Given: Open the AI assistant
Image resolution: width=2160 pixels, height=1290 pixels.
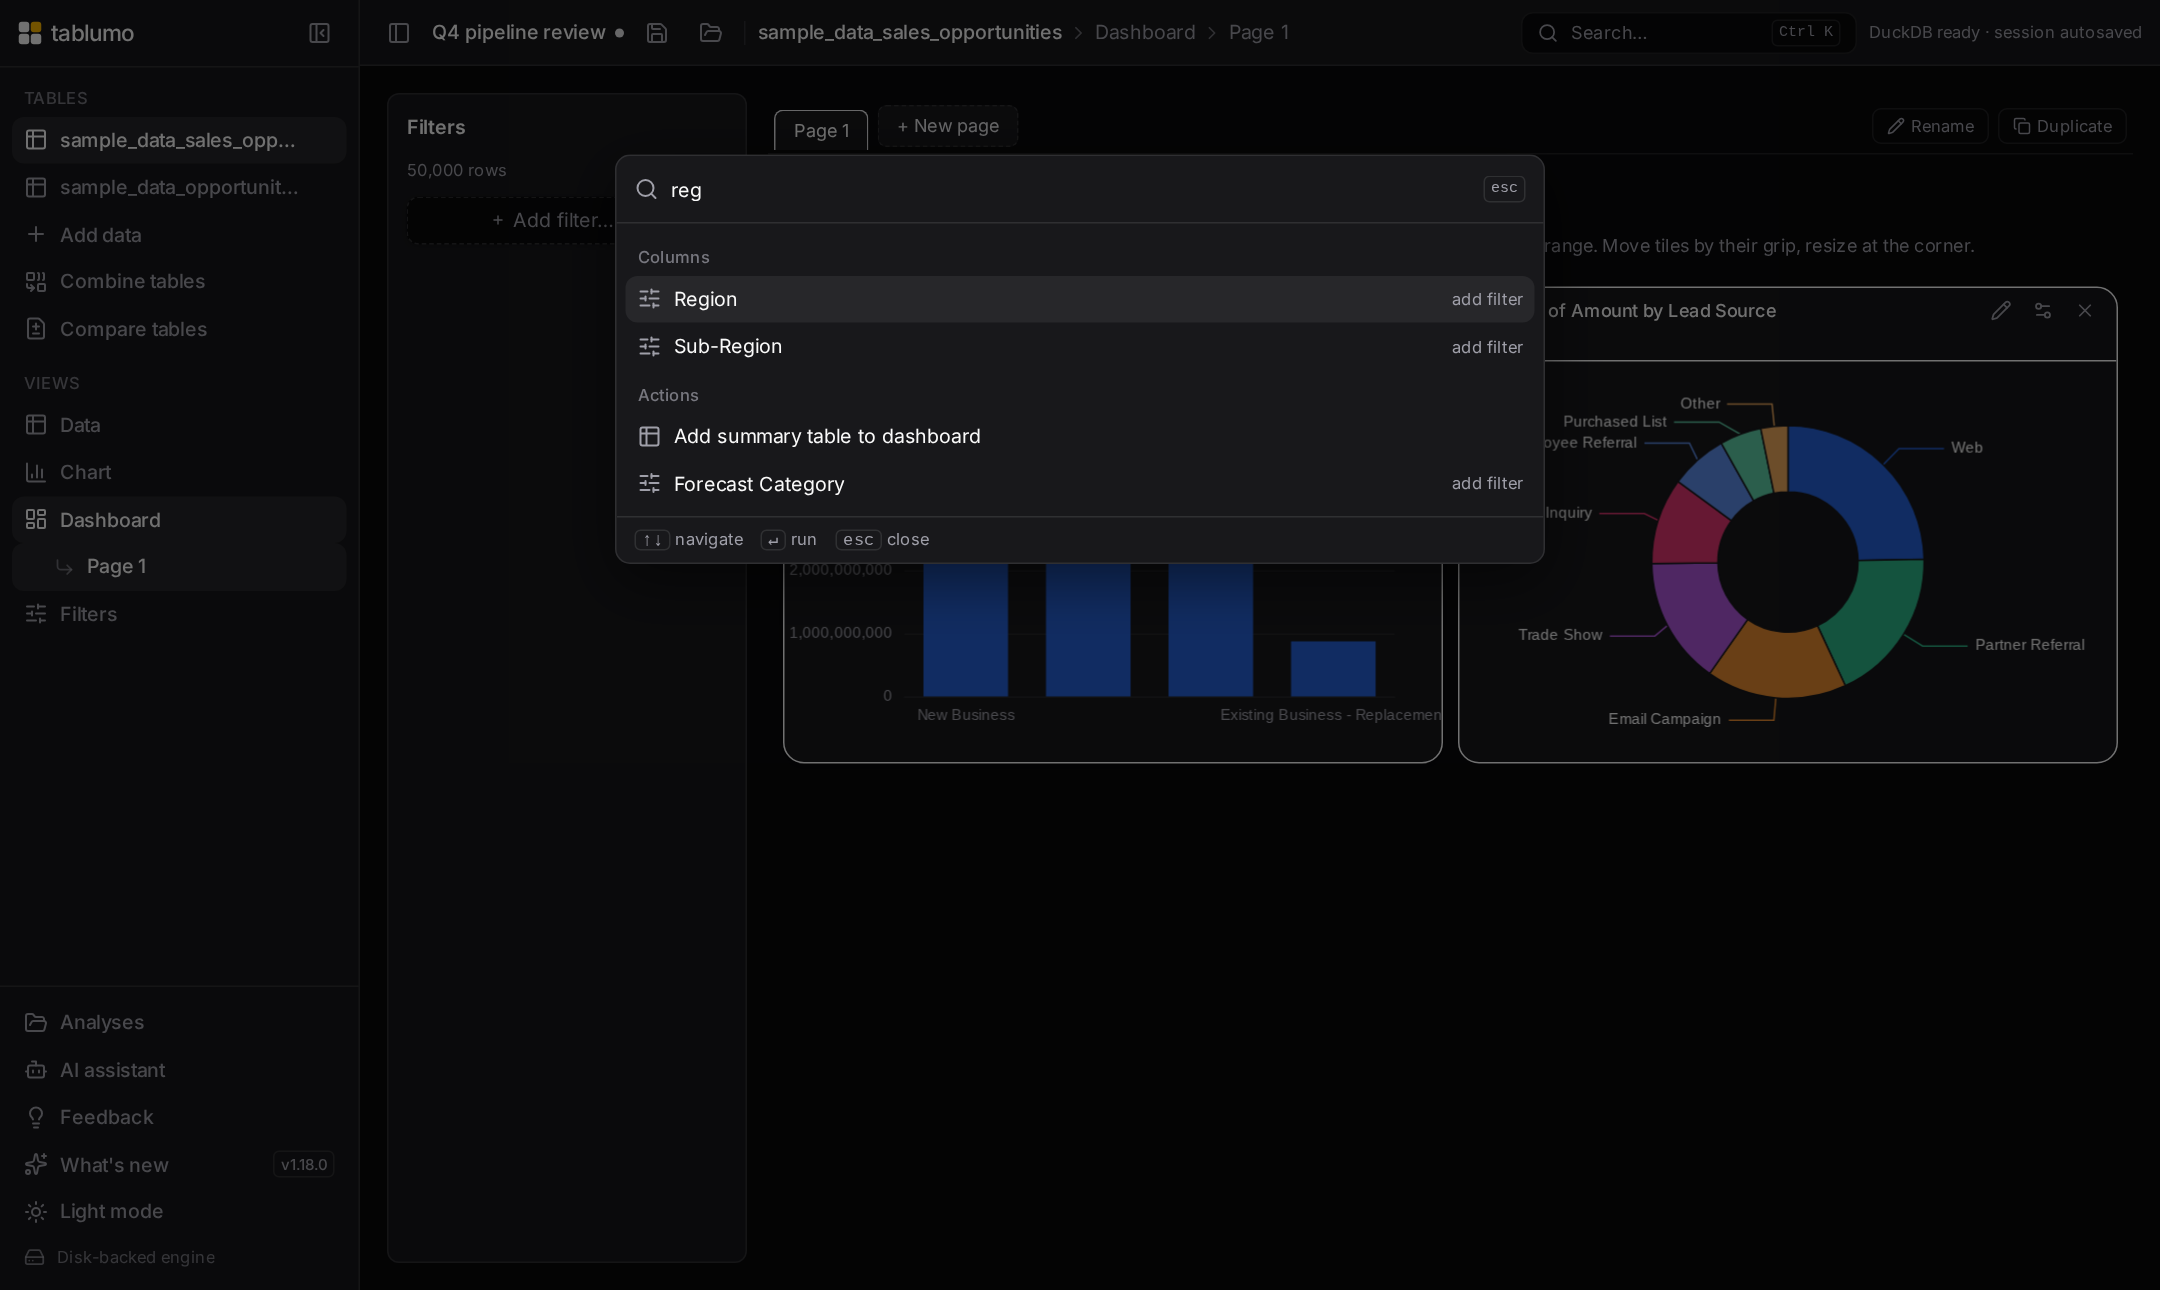Looking at the screenshot, I should pos(179,1070).
